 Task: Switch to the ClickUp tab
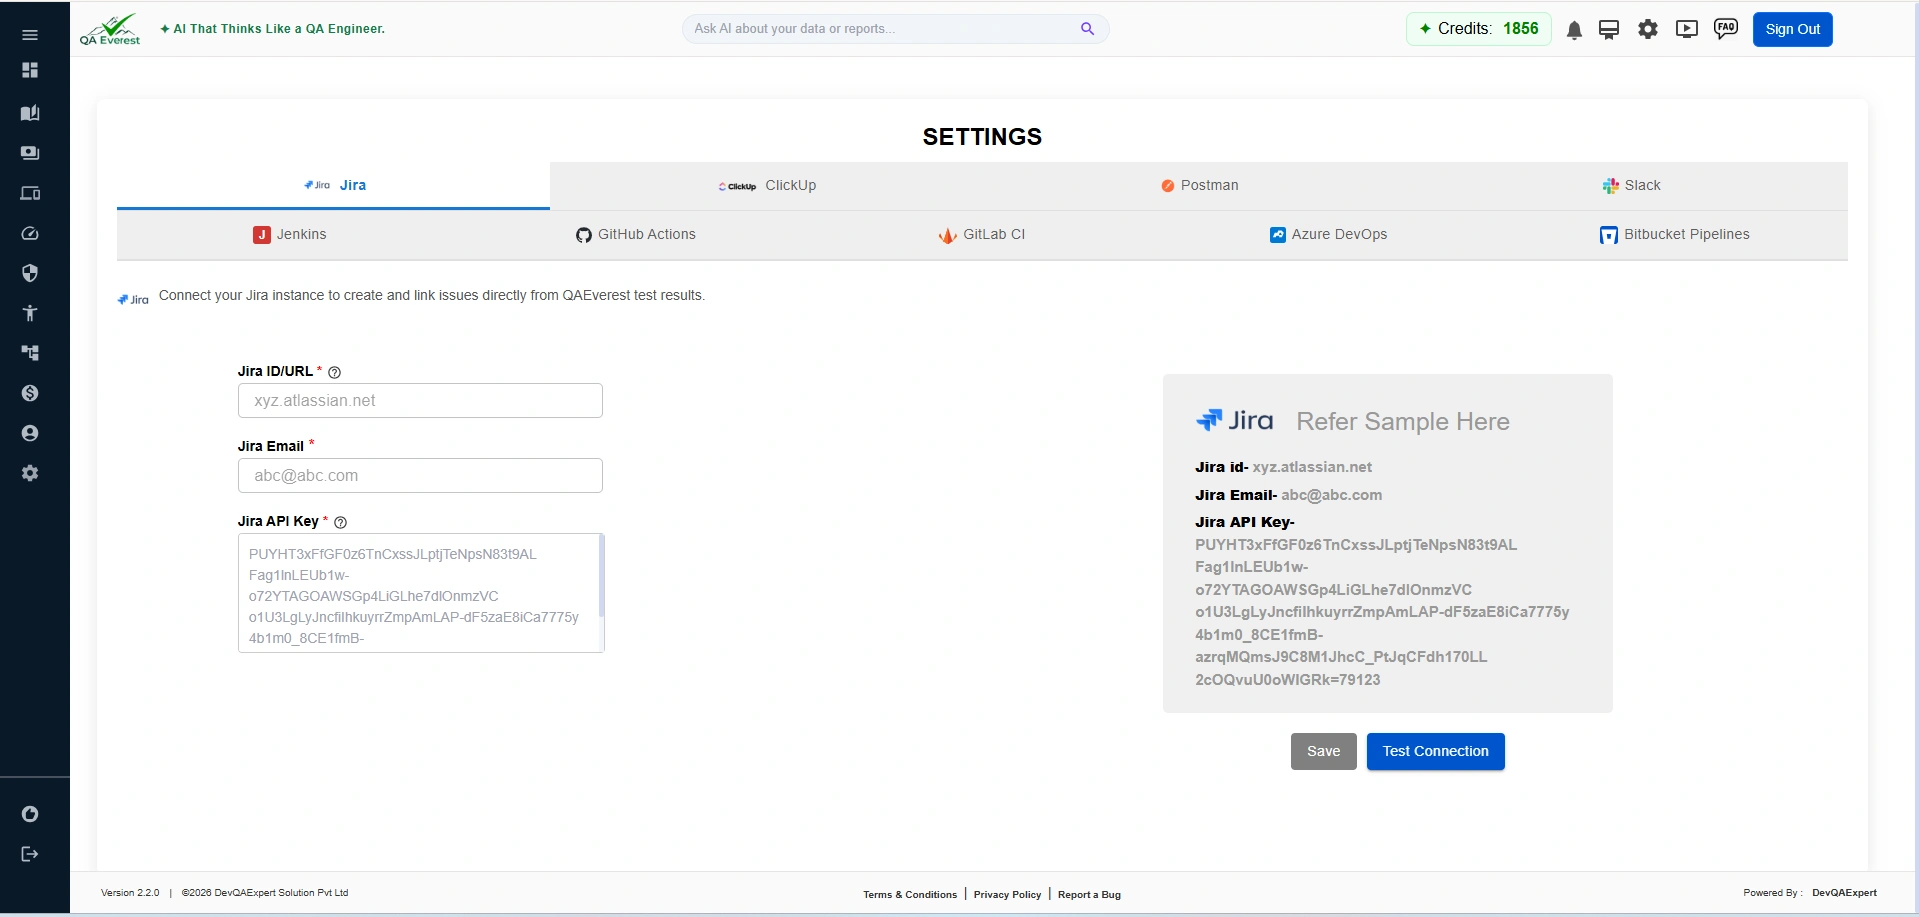[767, 186]
